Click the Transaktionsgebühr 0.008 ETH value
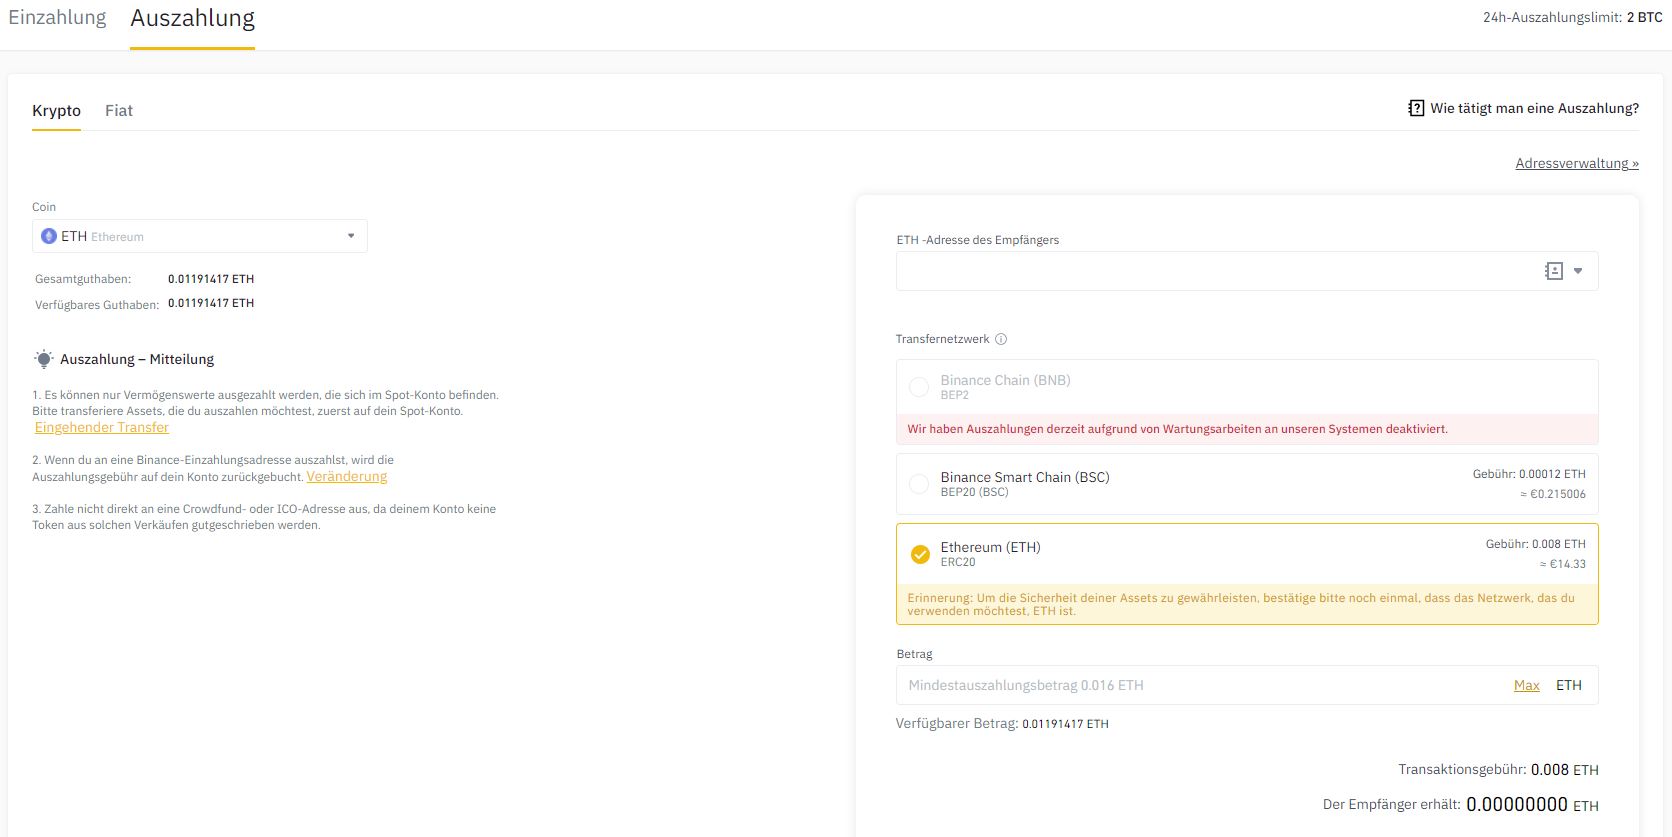 tap(1564, 770)
